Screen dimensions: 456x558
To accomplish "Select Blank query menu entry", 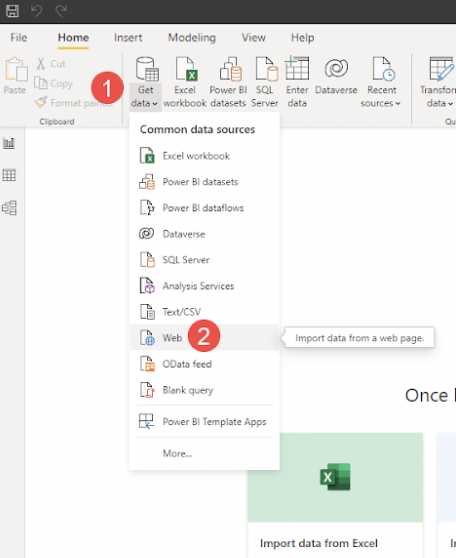I will pos(204,390).
